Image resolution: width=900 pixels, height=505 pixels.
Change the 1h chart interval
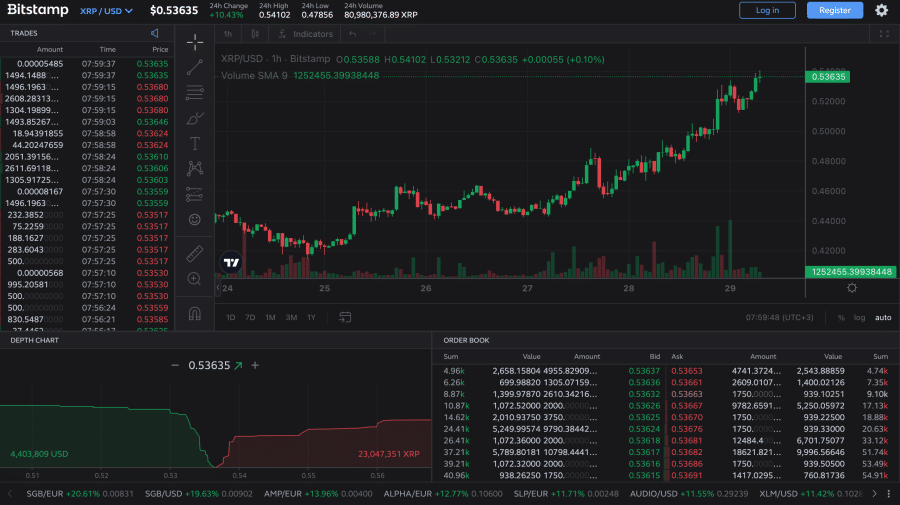pos(228,34)
